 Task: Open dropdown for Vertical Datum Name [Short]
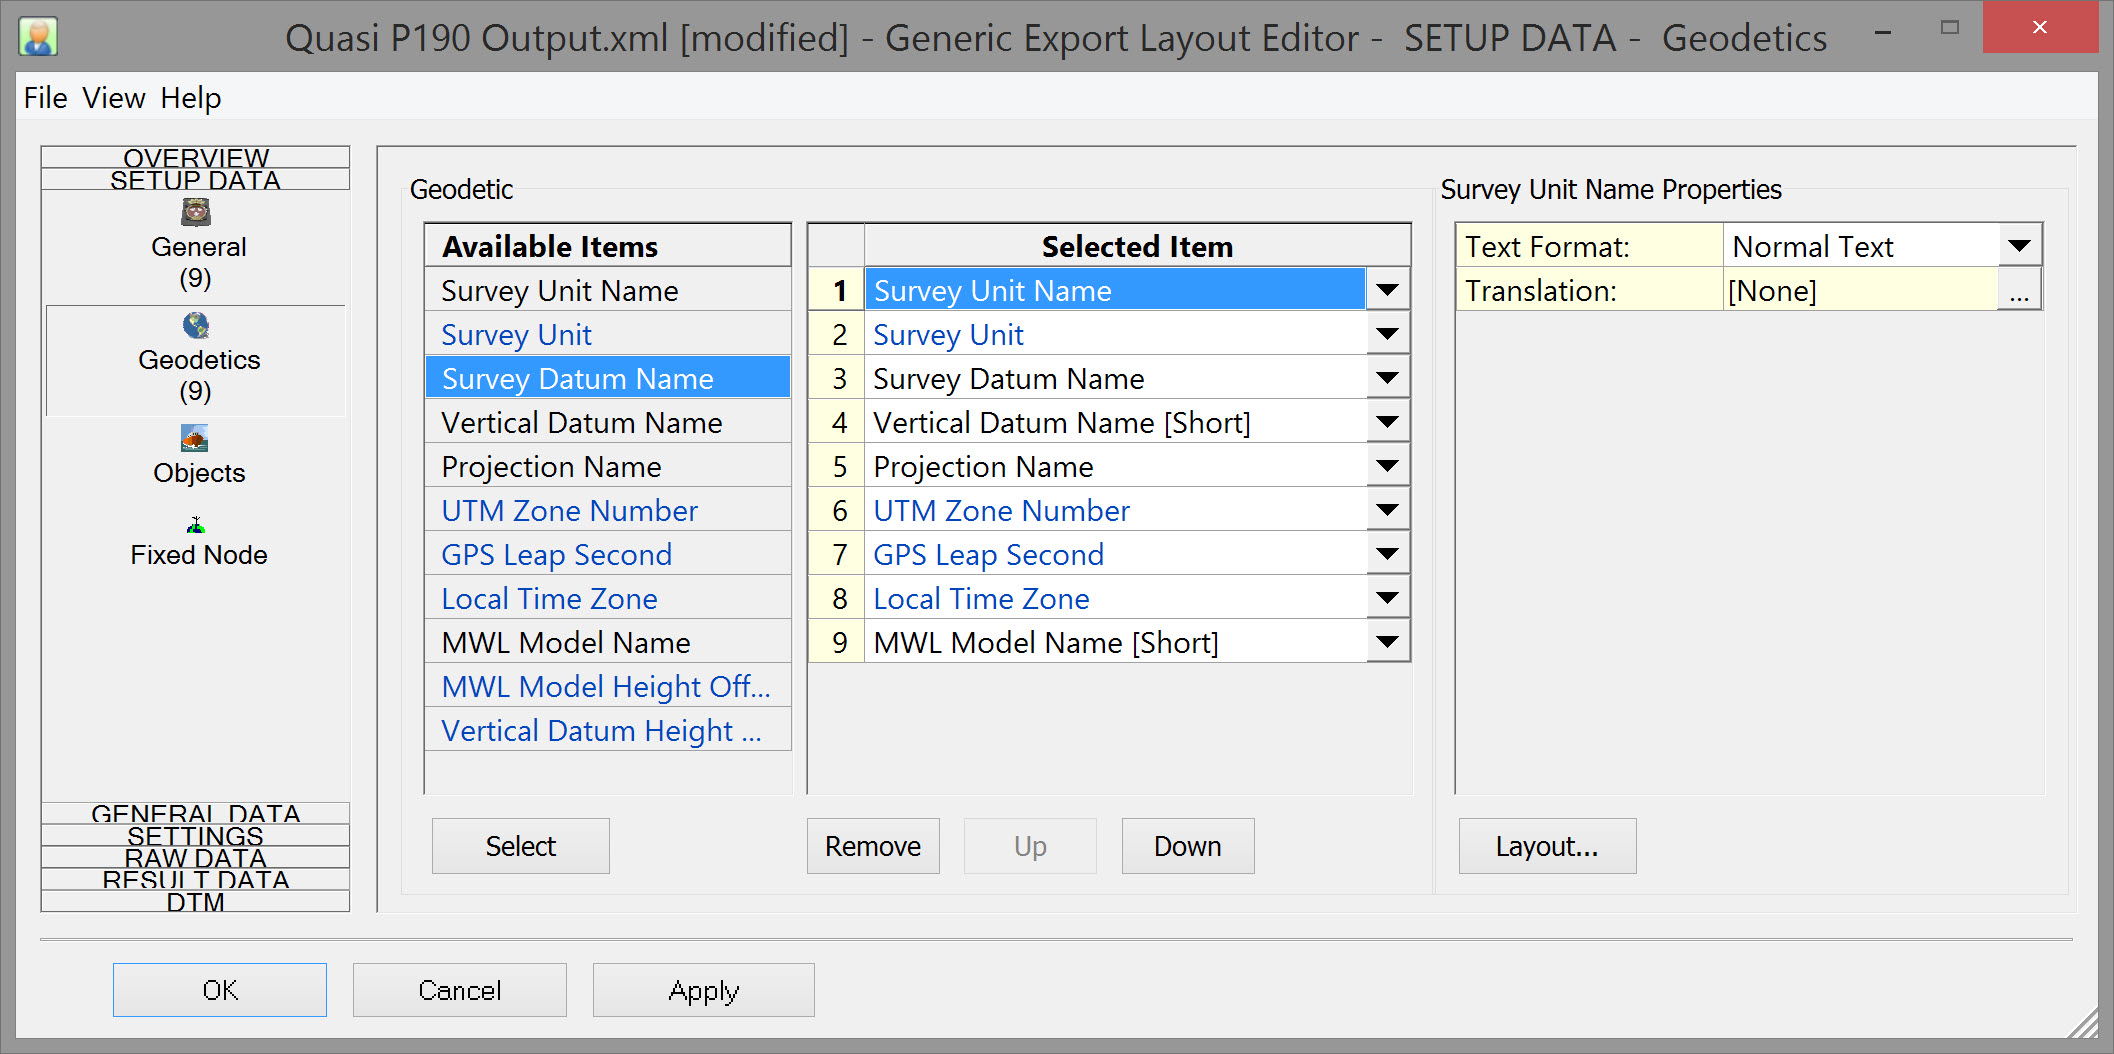[1387, 422]
